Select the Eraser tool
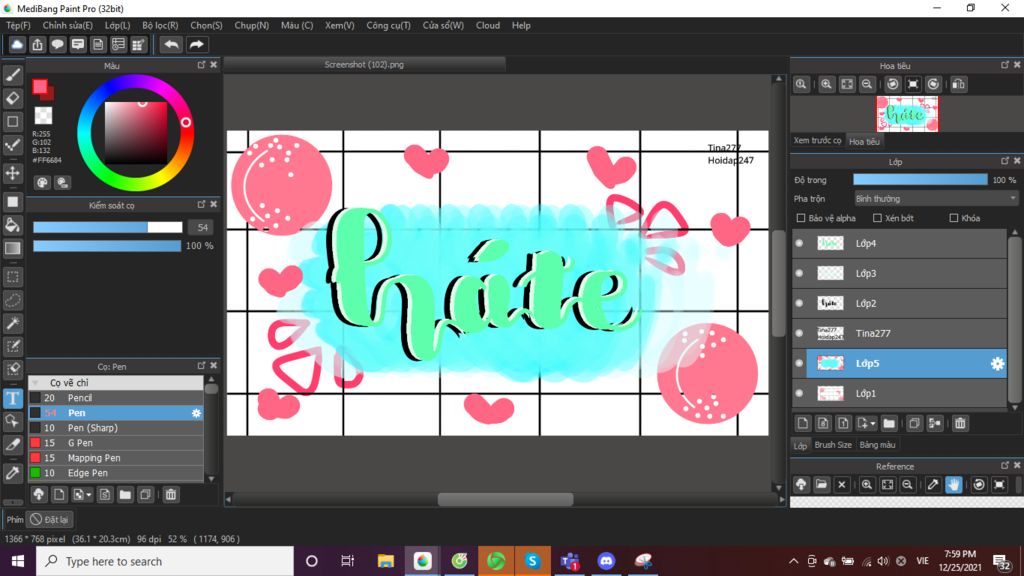 (12, 98)
